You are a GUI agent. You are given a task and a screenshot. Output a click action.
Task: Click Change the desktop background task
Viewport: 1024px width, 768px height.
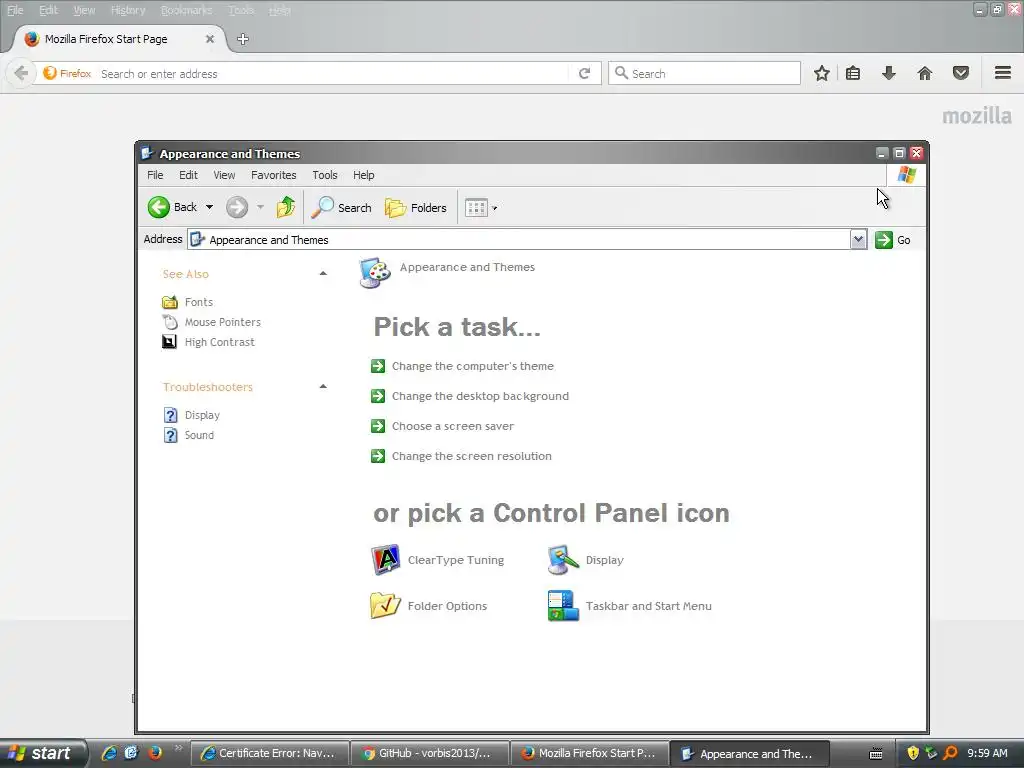[470, 396]
